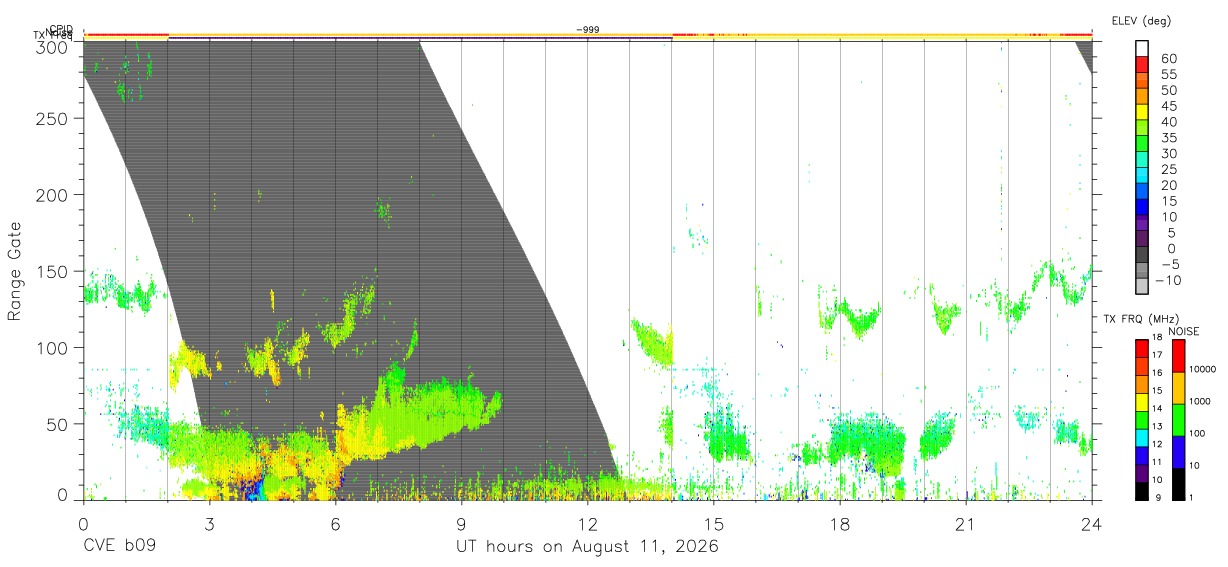Pick the black bottom swatch of NOISE scale
The width and height of the screenshot is (1228, 567).
coord(1178,484)
